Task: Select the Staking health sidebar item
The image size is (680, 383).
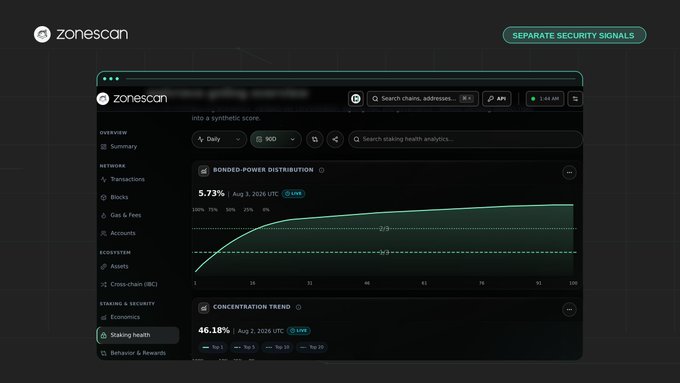Action: 138,335
